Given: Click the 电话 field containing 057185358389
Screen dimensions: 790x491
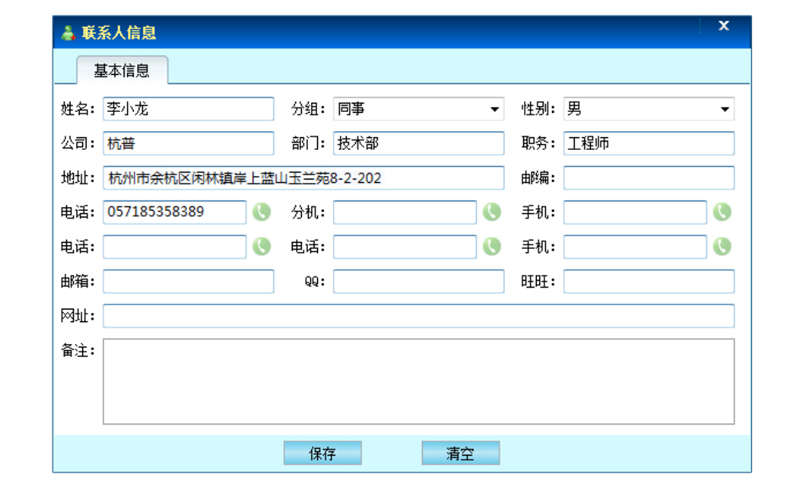Looking at the screenshot, I should (x=174, y=212).
